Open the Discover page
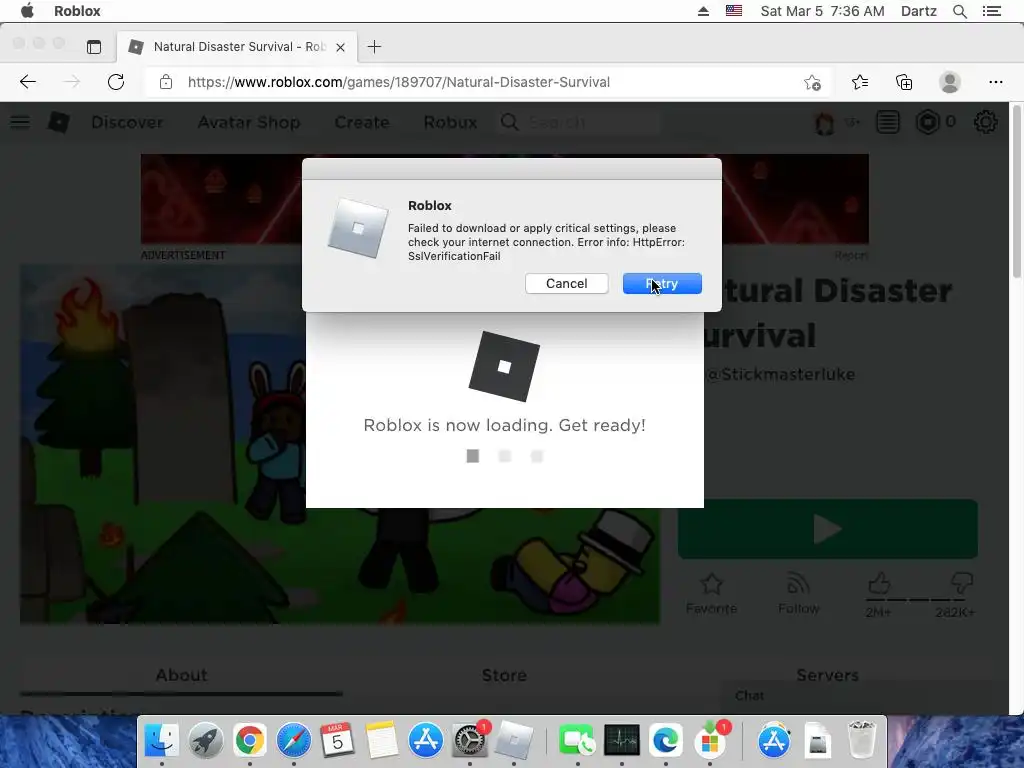Screen dimensions: 1024x768 pyautogui.click(x=127, y=122)
